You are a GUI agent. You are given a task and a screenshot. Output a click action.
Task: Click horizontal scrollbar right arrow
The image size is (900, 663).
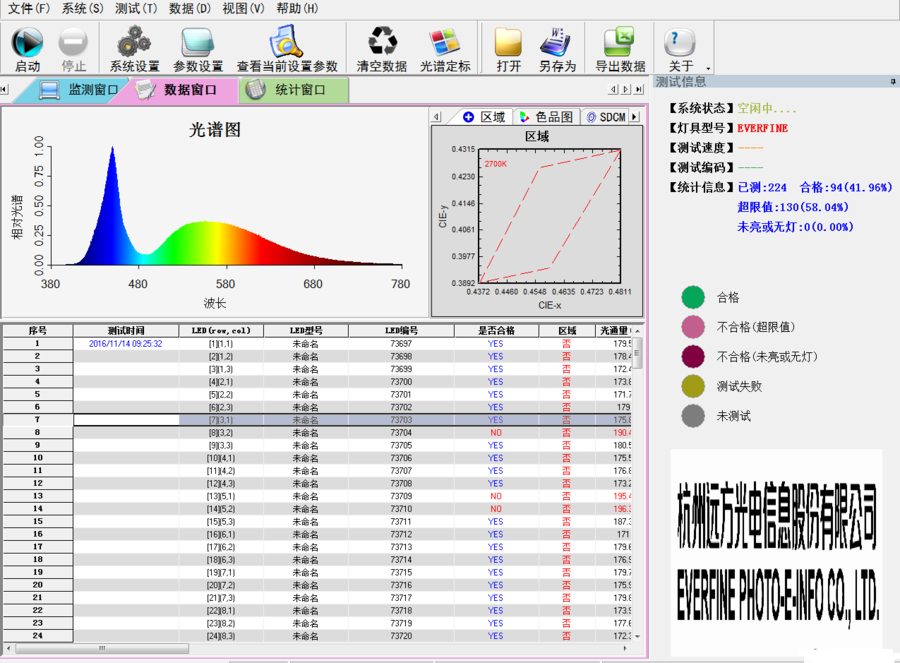pos(625,648)
